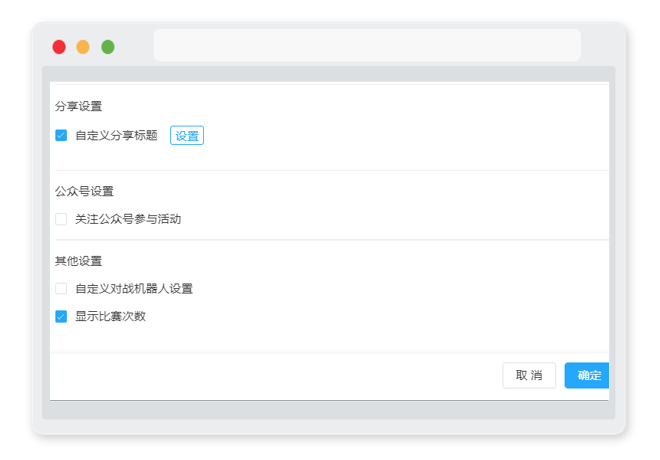Image resolution: width=660 pixels, height=460 pixels.
Task: Click the browser address bar
Action: coord(367,45)
